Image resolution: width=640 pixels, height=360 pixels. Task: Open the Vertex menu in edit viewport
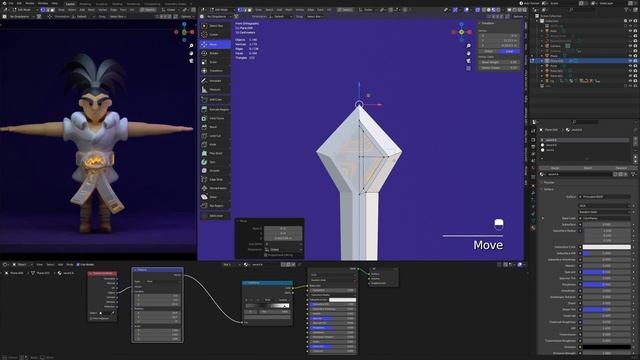[300, 10]
